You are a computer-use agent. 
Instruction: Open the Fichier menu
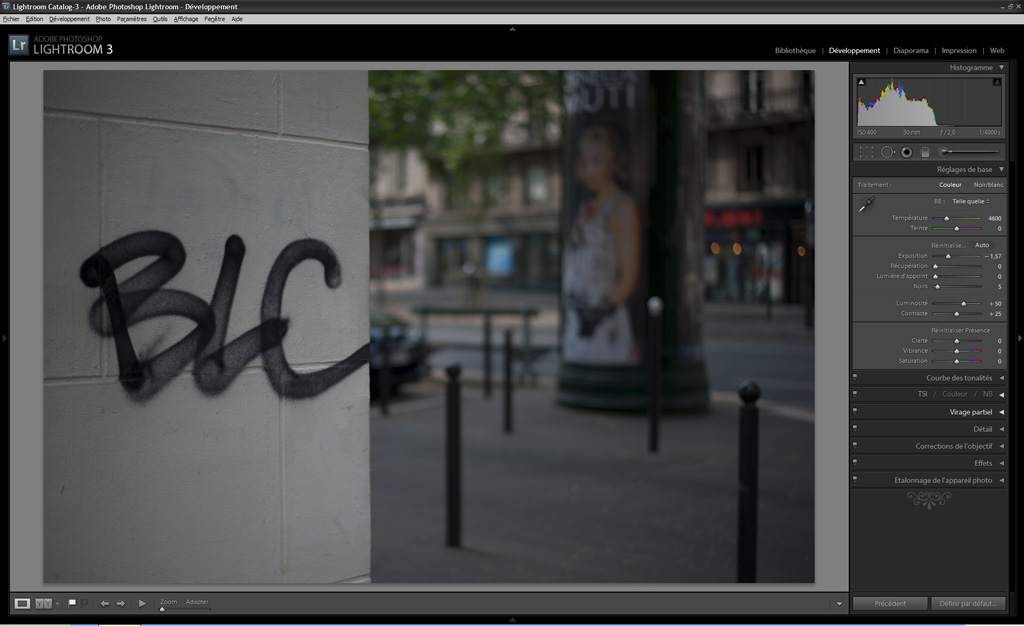point(11,19)
